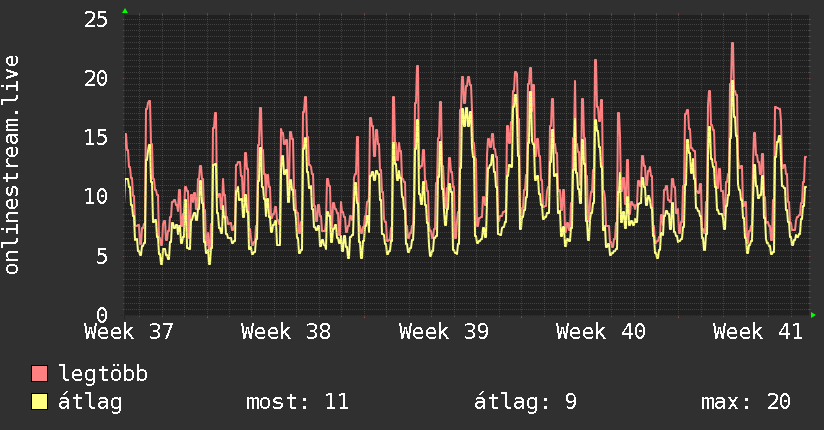Click the y-axis value 20
Viewport: 824px width, 430px height.
click(x=96, y=79)
